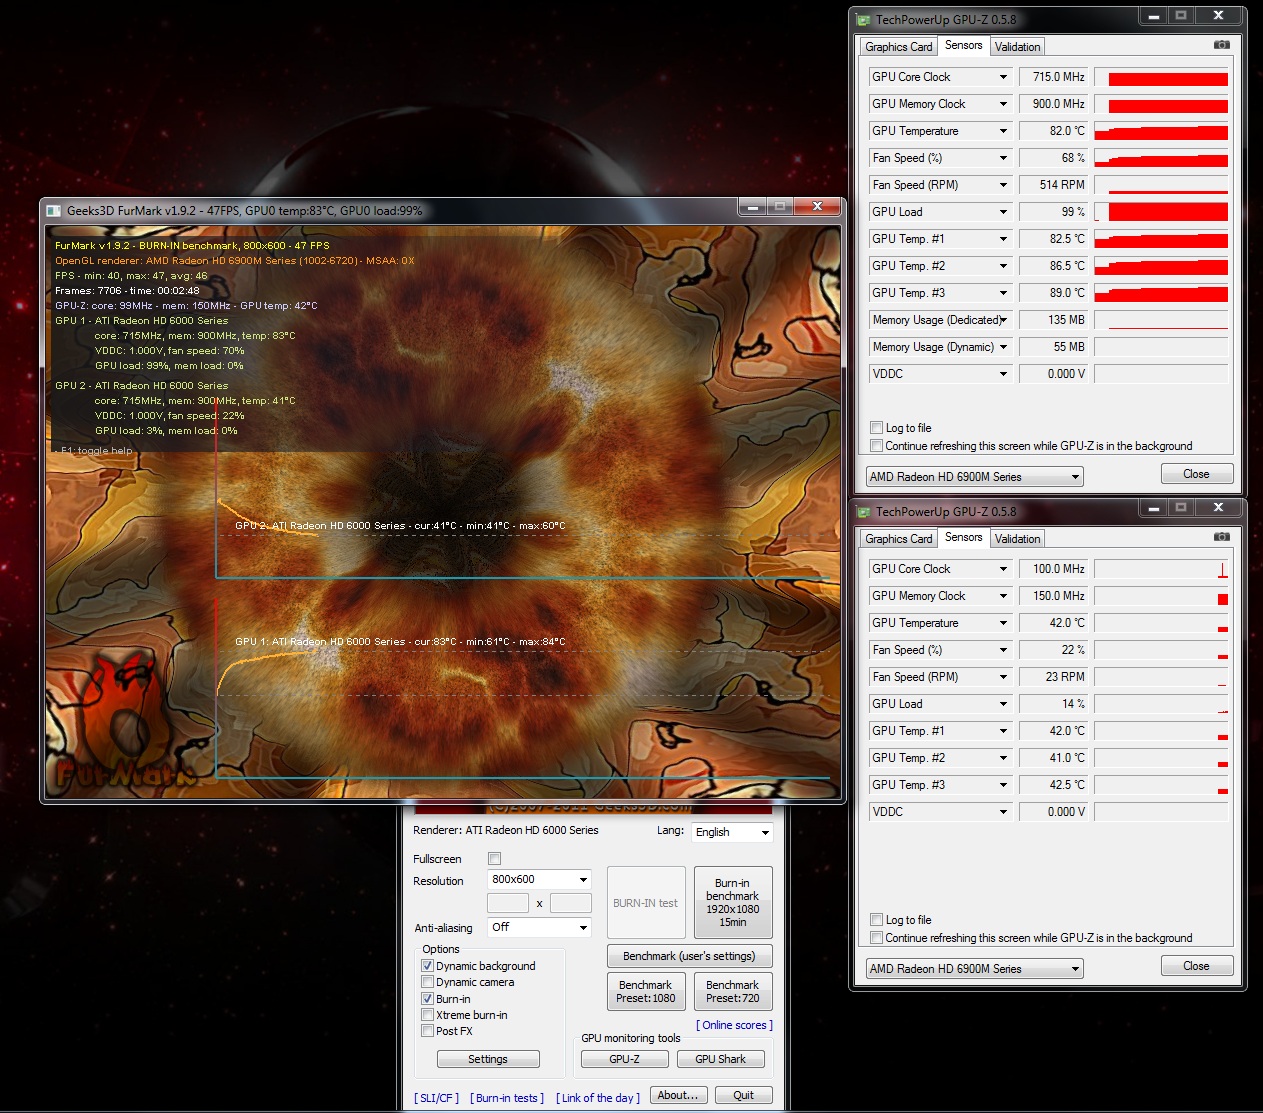Click the camera screenshot icon in bottom GPU-Z window
Image resolution: width=1263 pixels, height=1113 pixels.
point(1221,537)
